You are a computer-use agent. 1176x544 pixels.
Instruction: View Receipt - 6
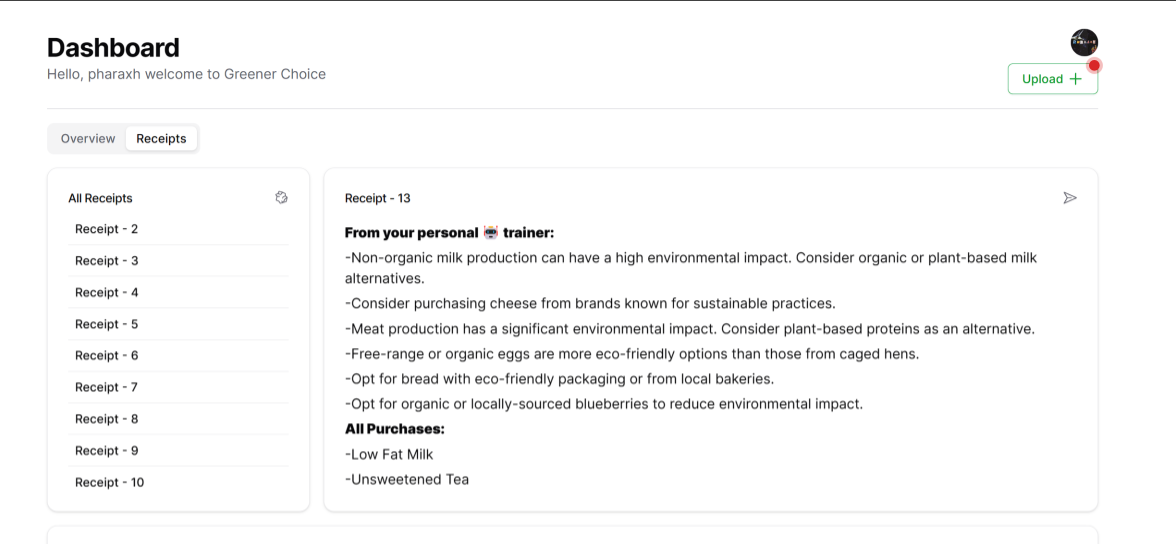pos(107,356)
